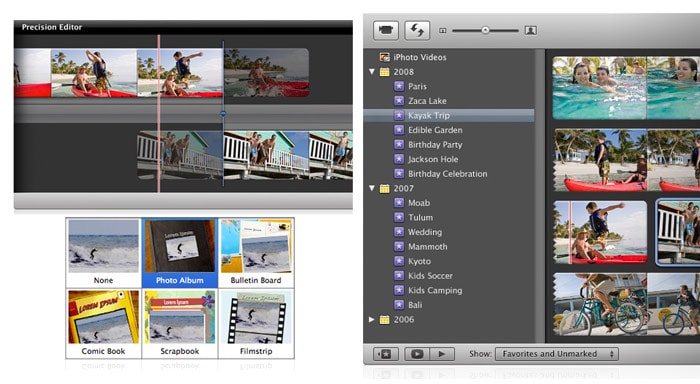This screenshot has height=384, width=700.
Task: Click the red playhead line in Precision Editor
Action: pos(158,114)
